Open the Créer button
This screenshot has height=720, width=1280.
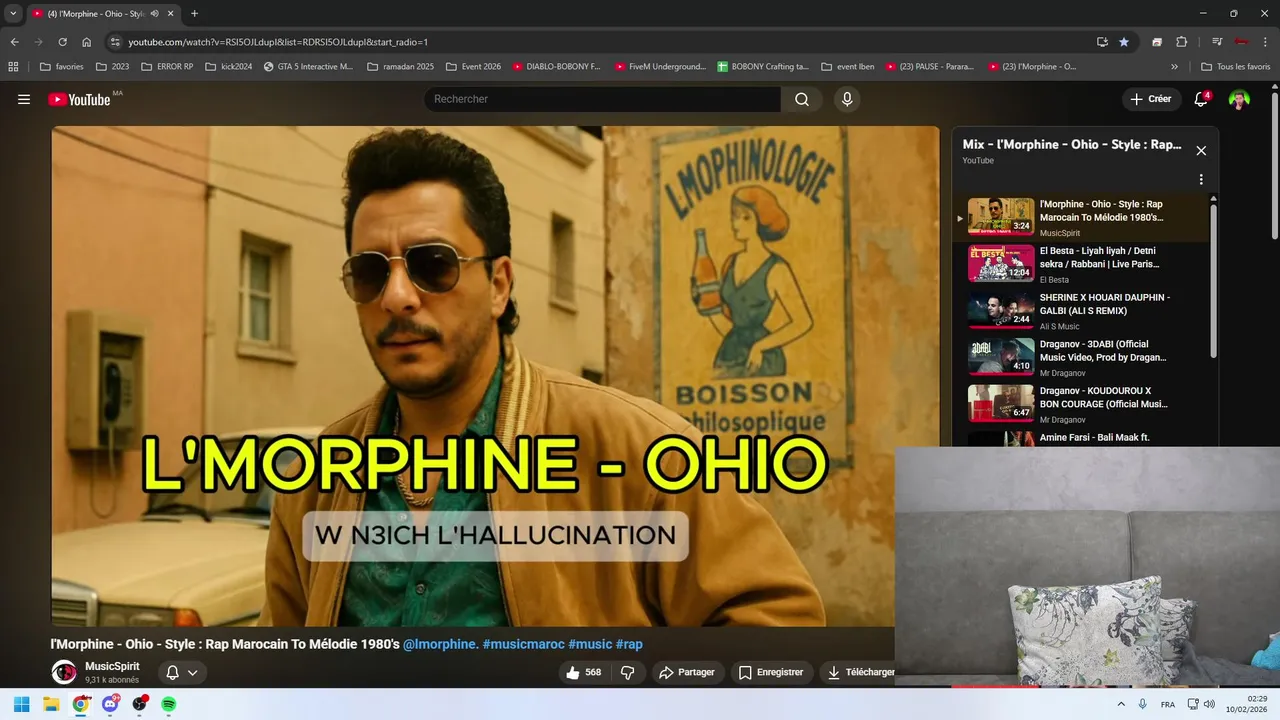[1150, 99]
